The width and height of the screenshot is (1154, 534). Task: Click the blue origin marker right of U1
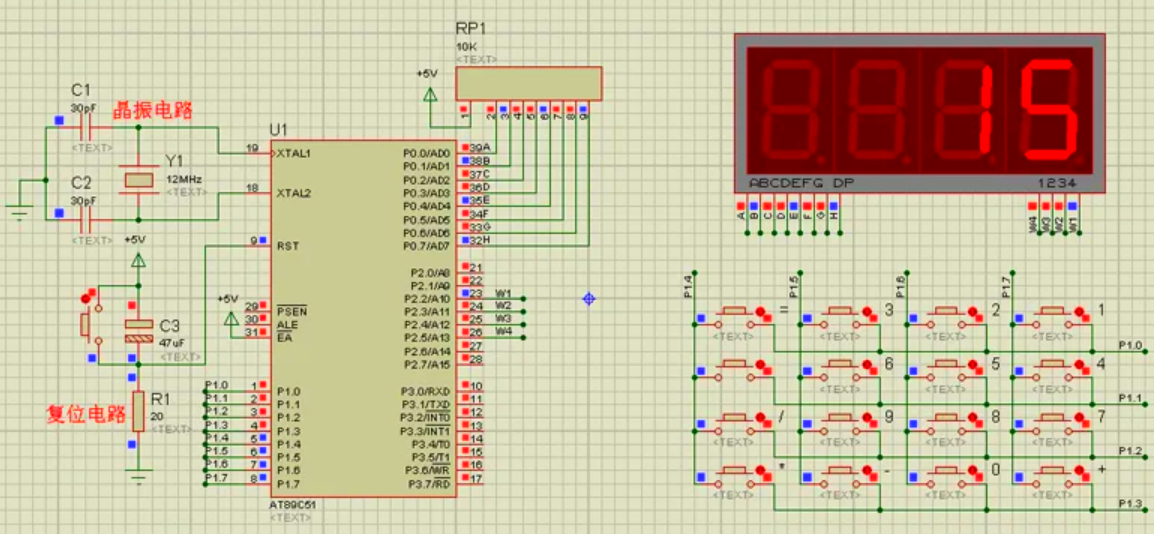[588, 299]
